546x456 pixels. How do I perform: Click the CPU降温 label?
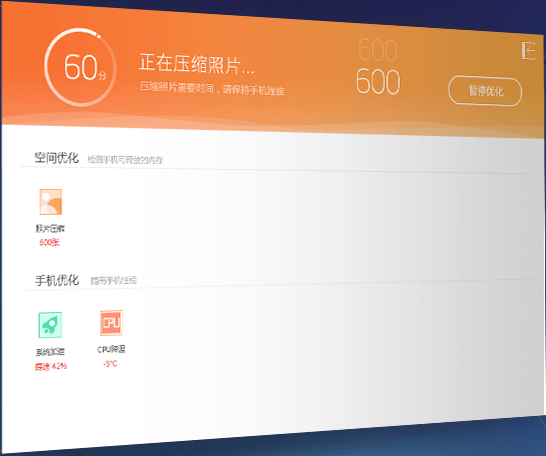pos(111,349)
